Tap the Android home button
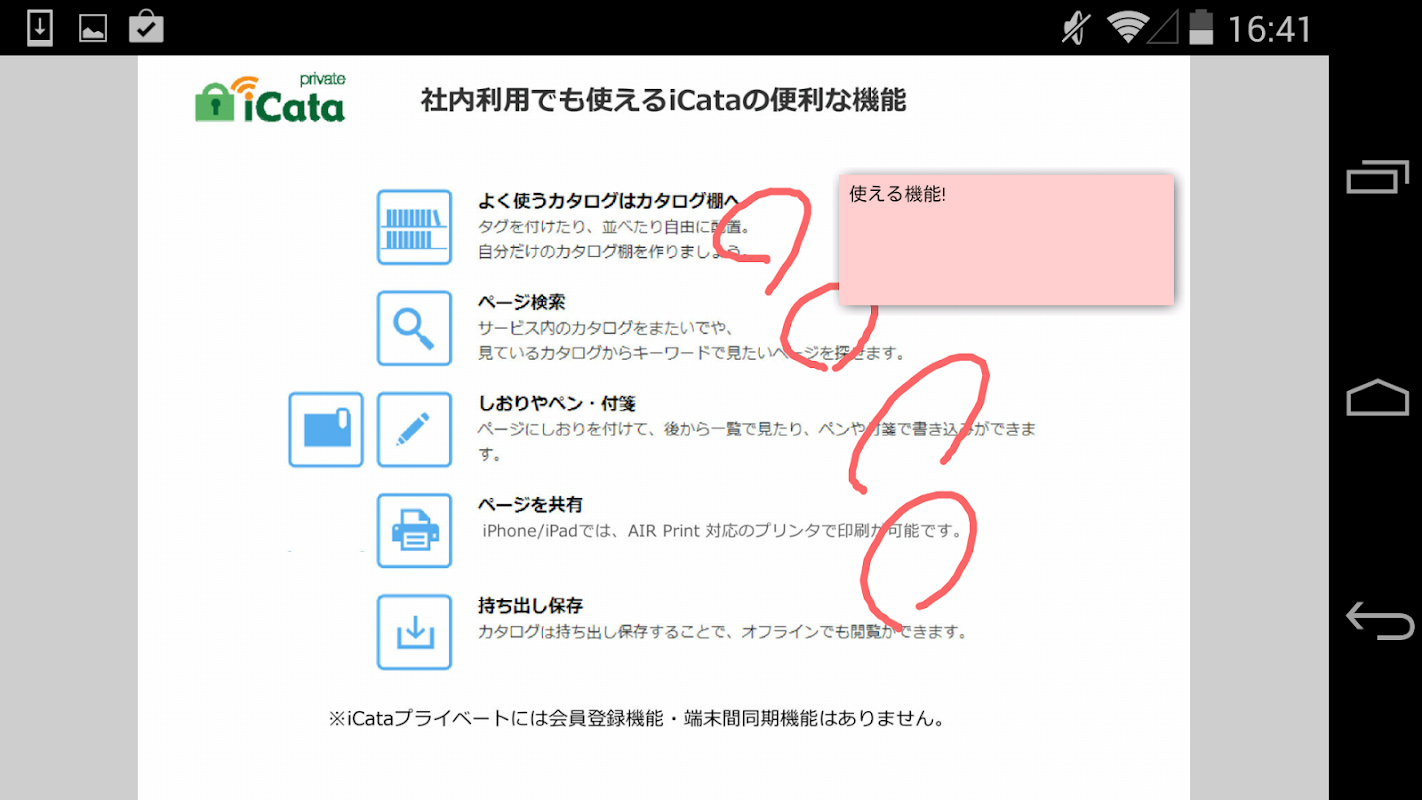This screenshot has height=800, width=1422. click(x=1377, y=398)
